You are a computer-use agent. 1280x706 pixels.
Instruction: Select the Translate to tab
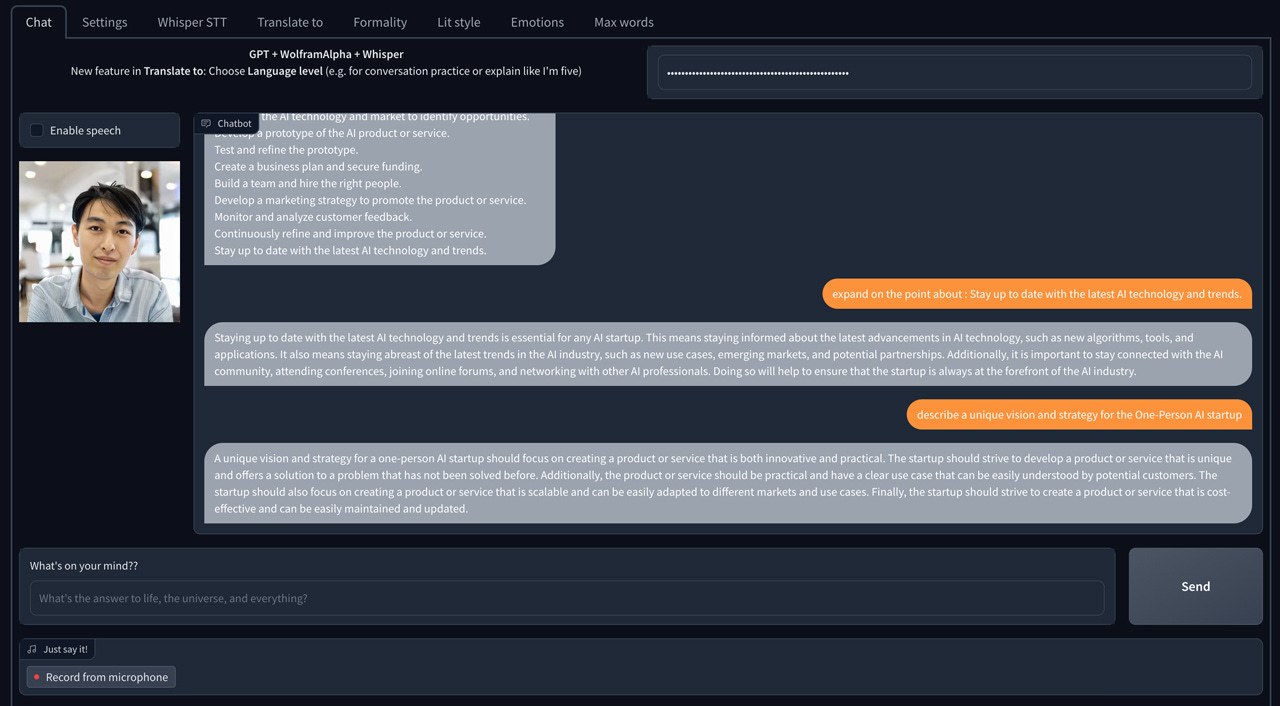coord(290,21)
